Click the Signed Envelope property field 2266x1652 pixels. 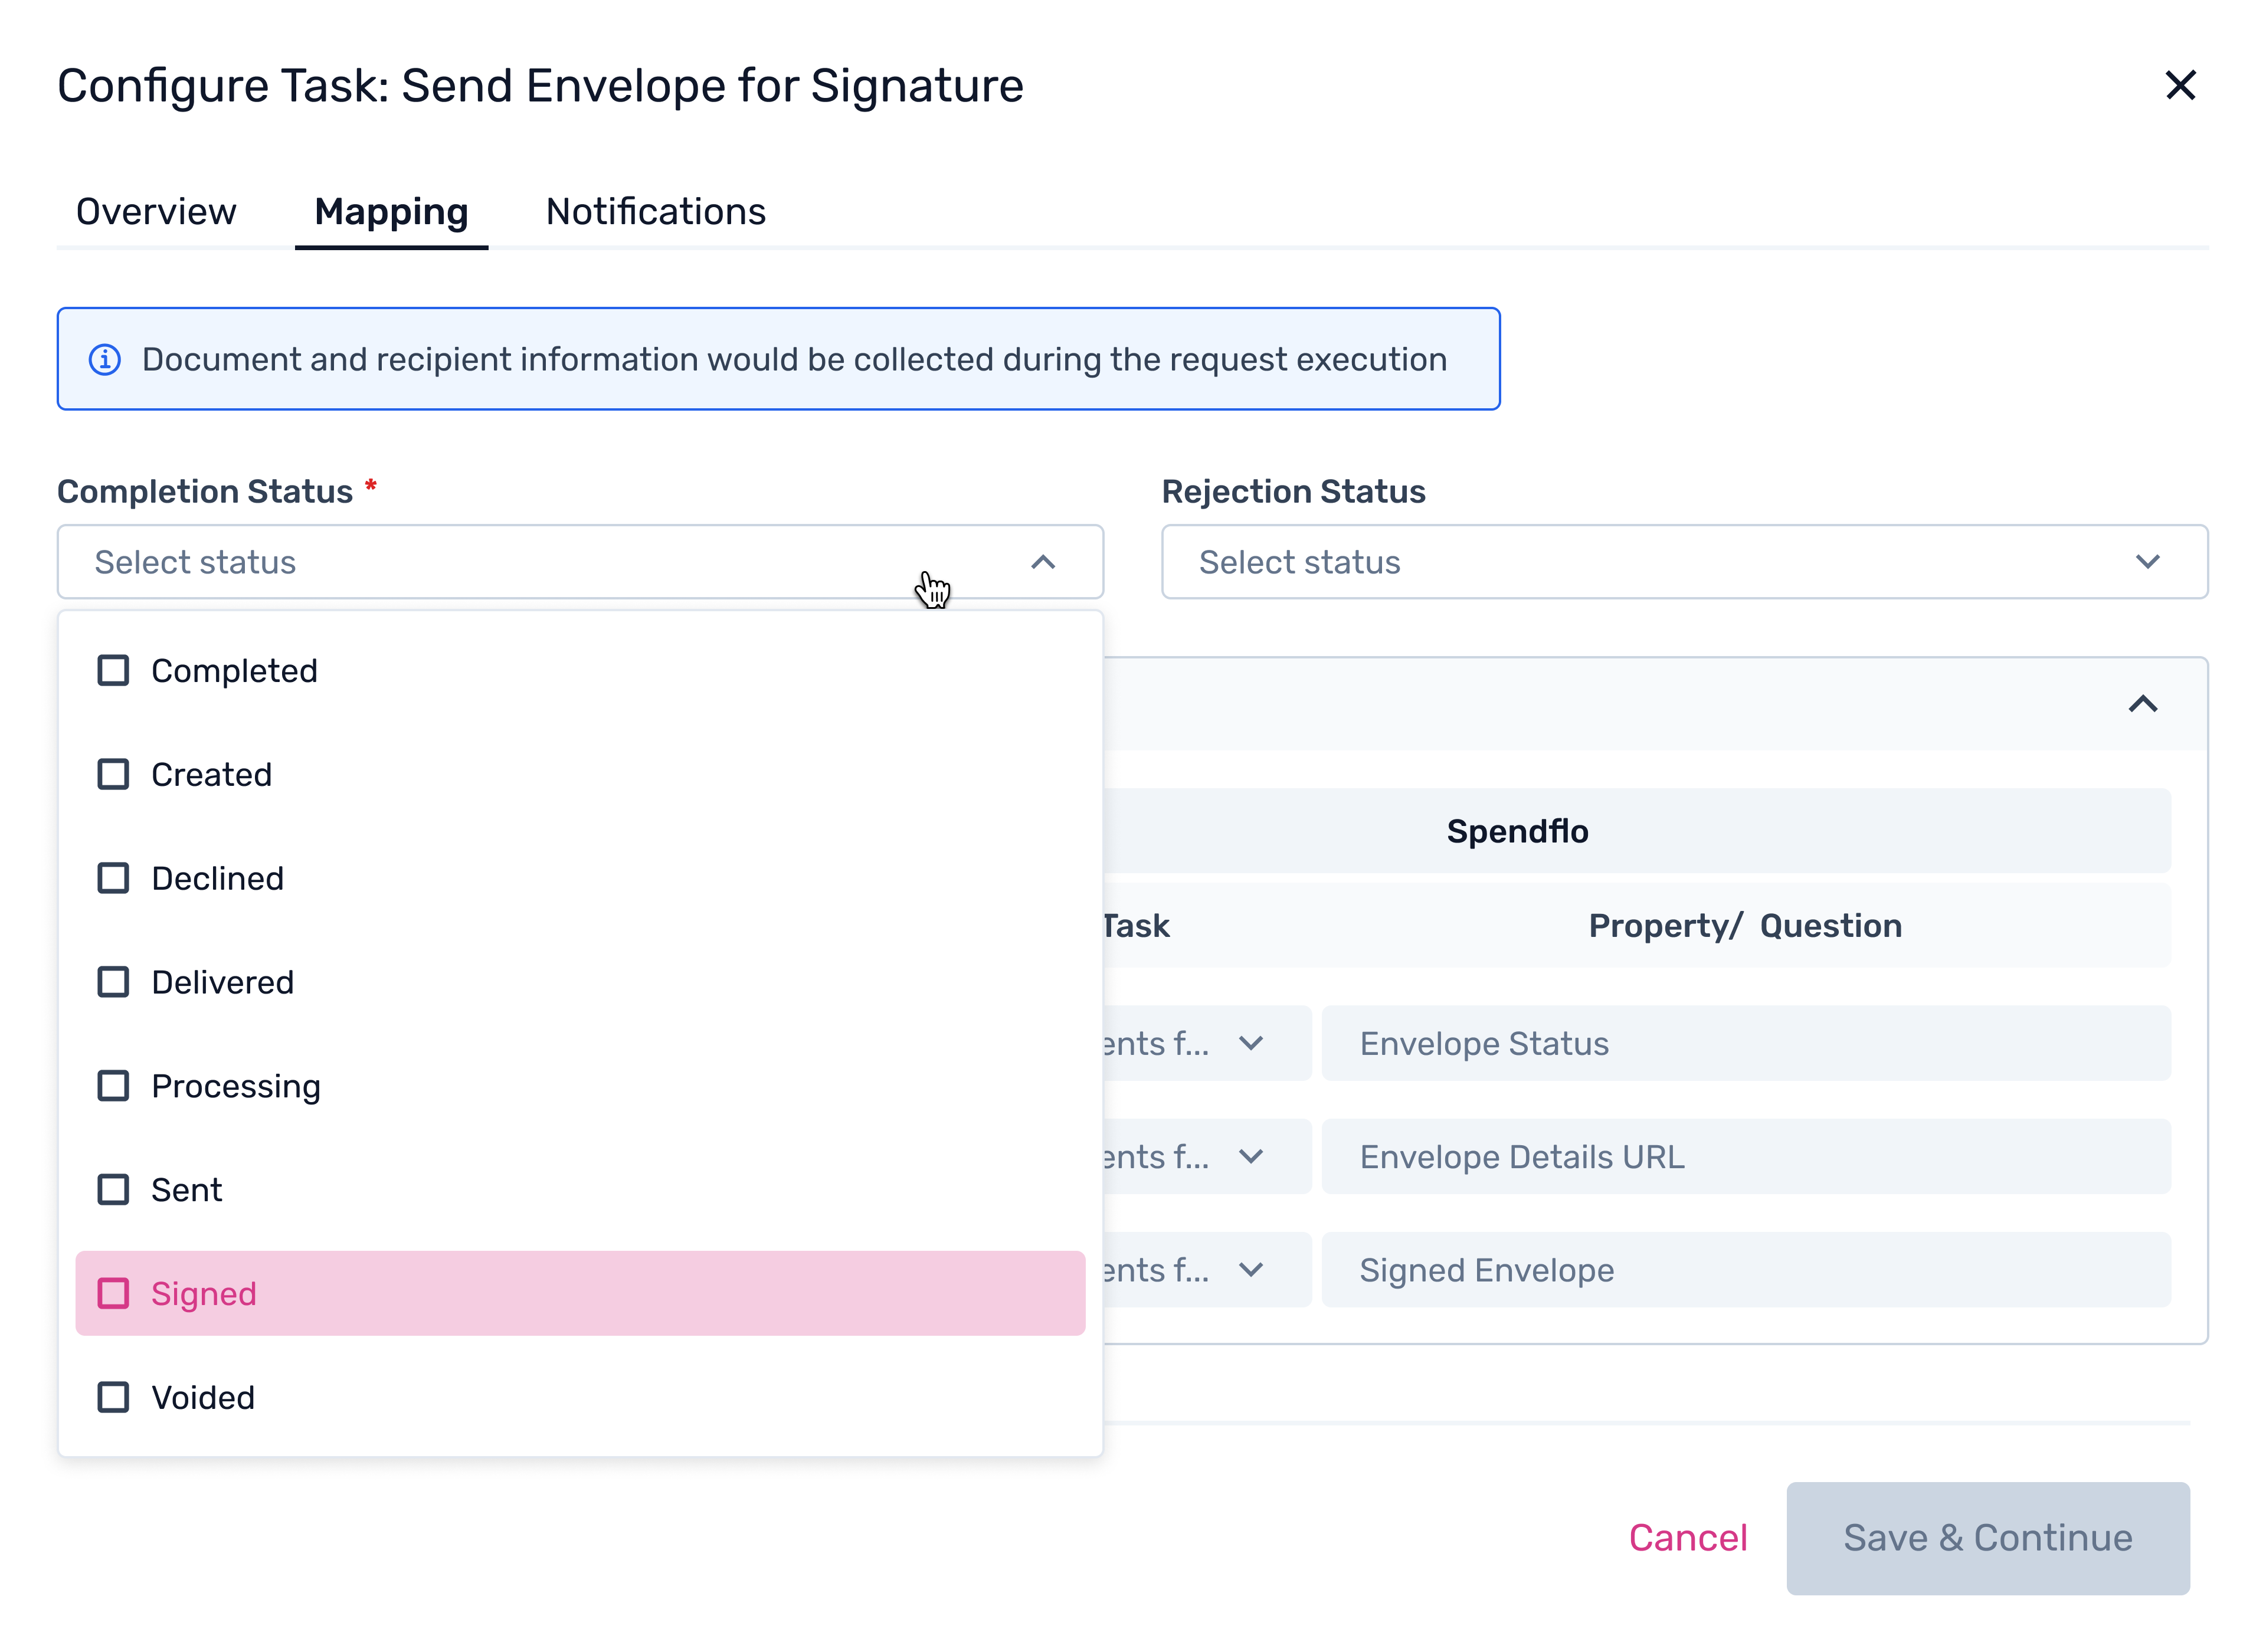pyautogui.click(x=1745, y=1270)
